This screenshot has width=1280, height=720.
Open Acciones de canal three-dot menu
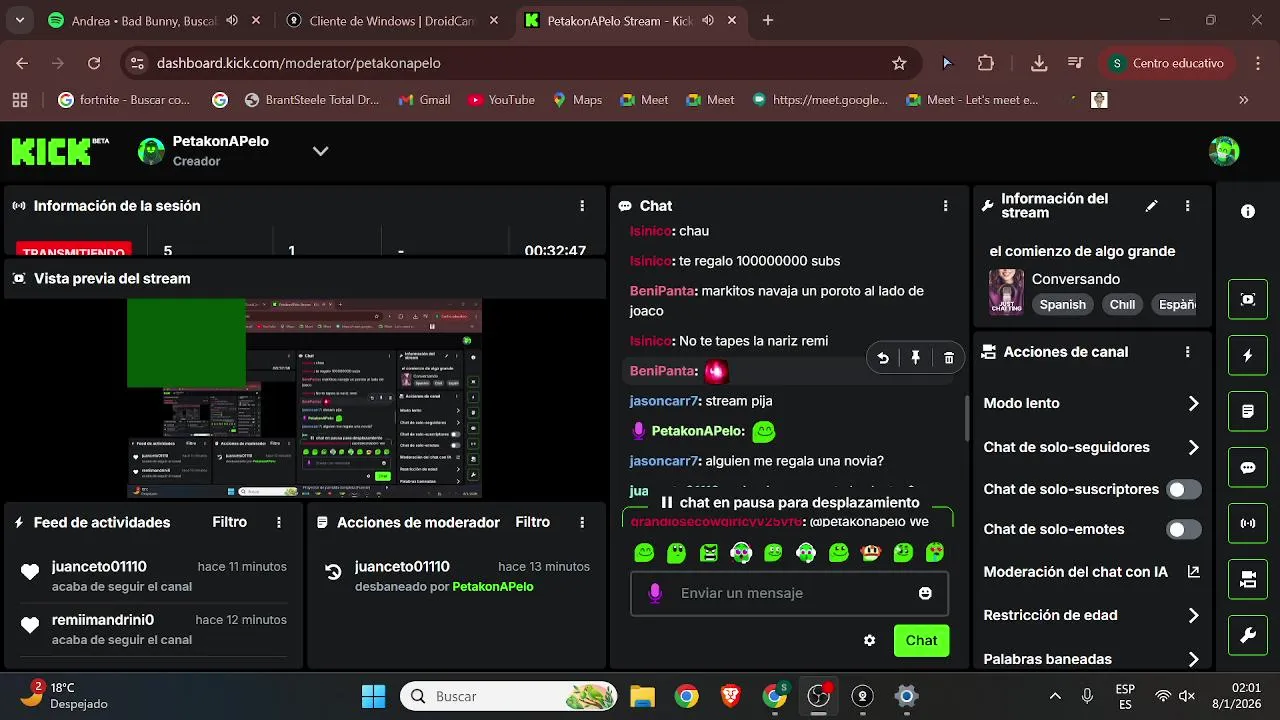coord(1187,352)
